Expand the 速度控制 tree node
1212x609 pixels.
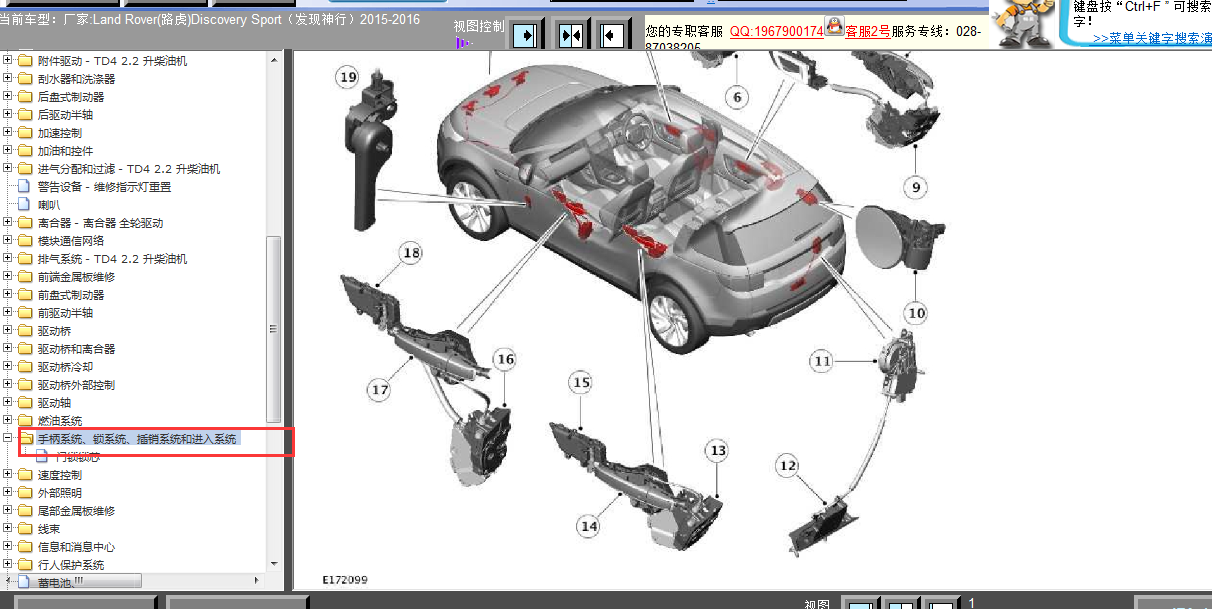click(8, 475)
